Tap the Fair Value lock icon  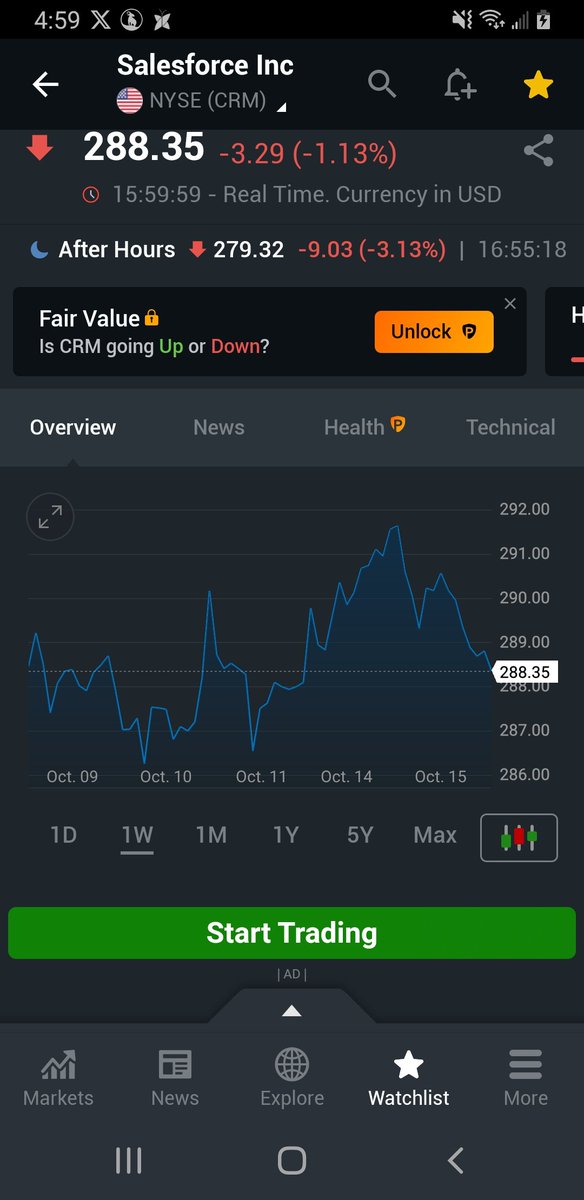pos(152,318)
